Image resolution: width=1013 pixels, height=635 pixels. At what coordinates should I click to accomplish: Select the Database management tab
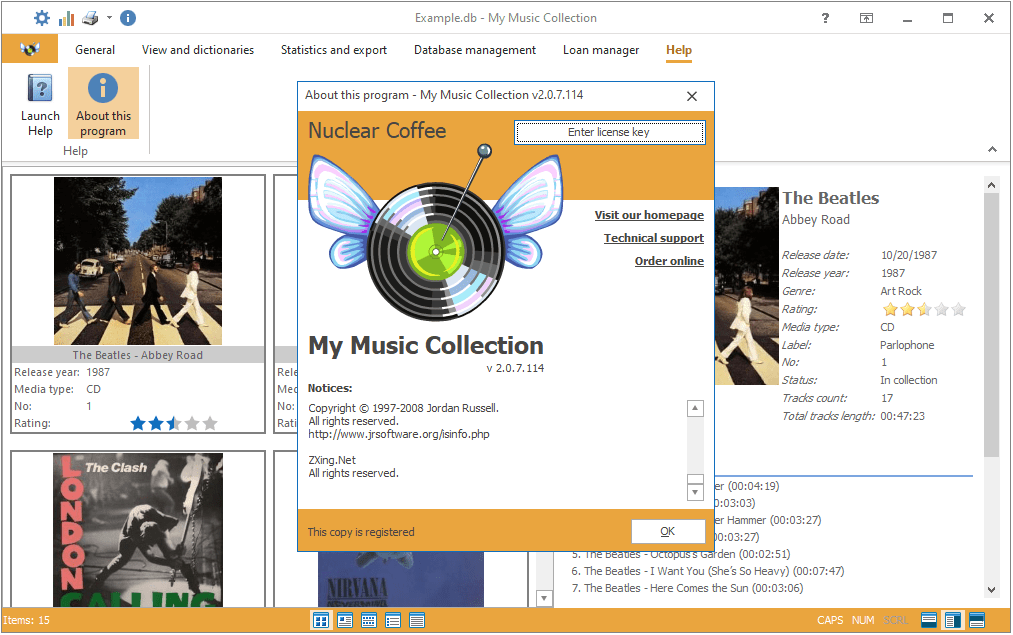(x=475, y=50)
